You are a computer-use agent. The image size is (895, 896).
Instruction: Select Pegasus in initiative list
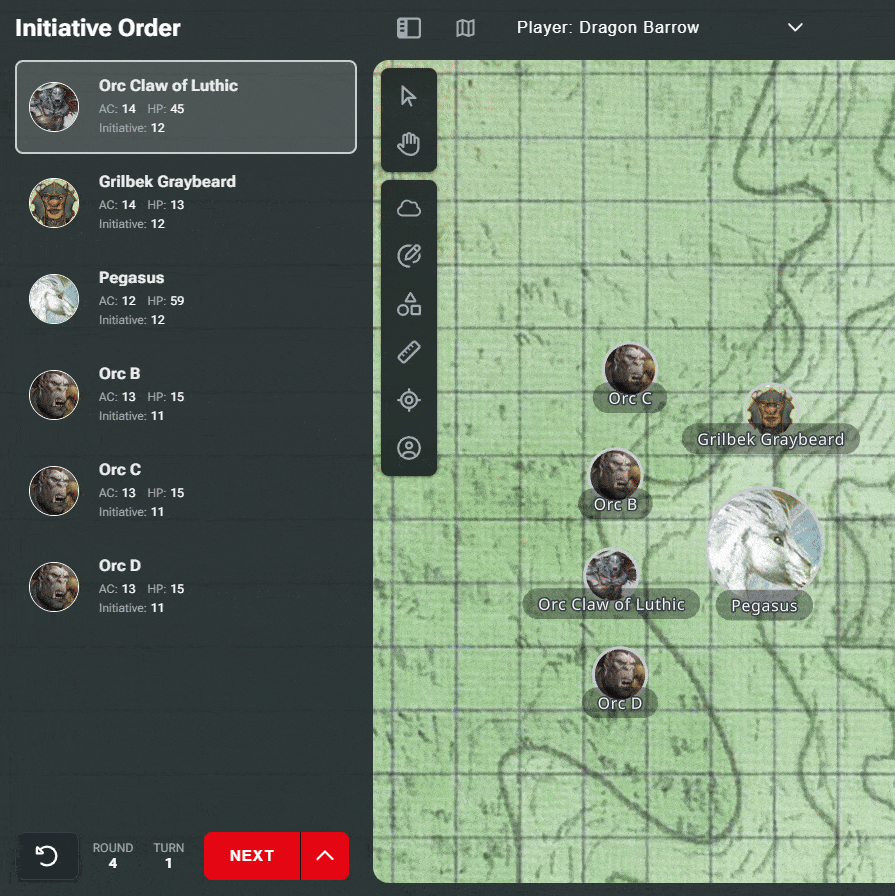pos(186,299)
